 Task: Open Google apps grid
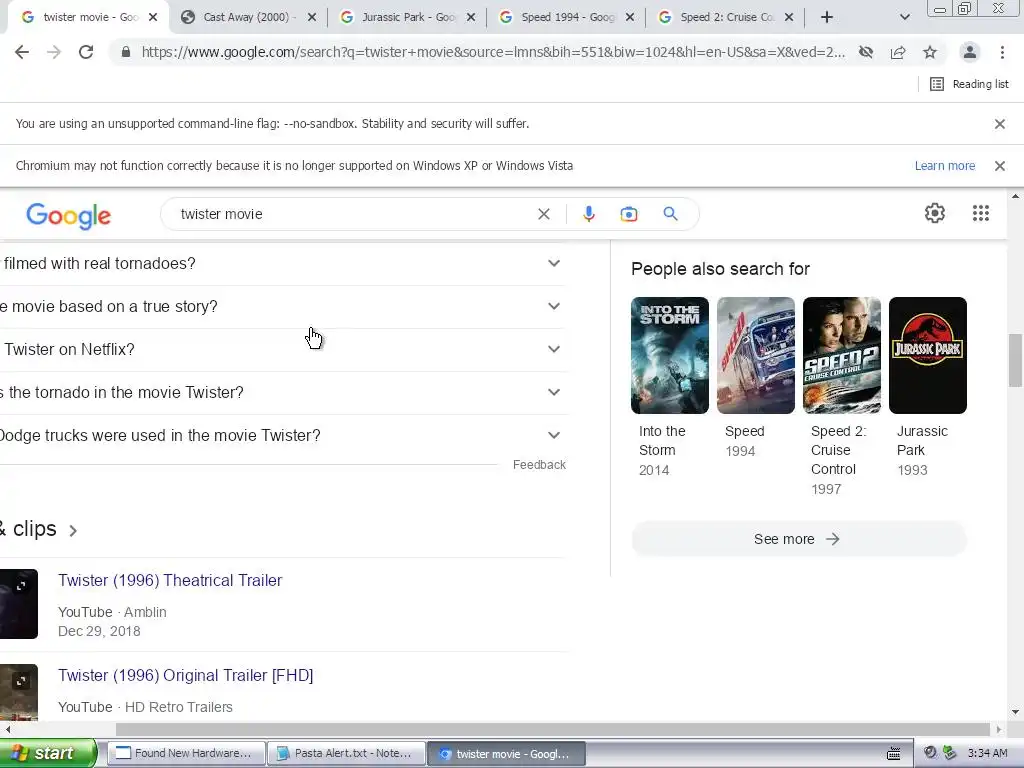(981, 213)
